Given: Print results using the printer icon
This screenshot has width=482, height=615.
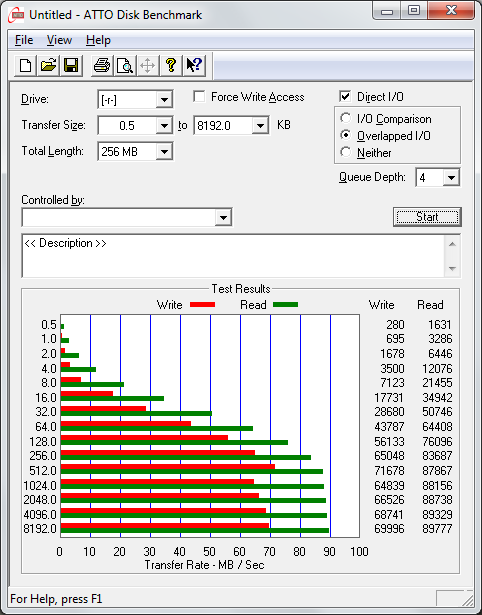Looking at the screenshot, I should coord(102,65).
